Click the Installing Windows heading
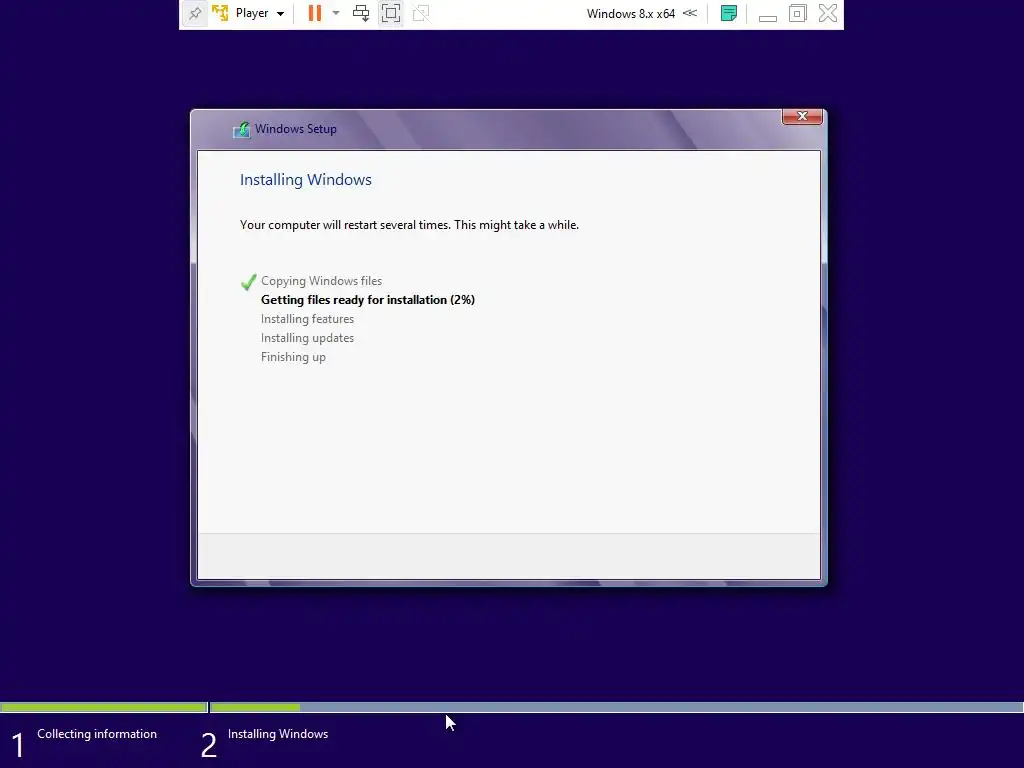1024x768 pixels. pyautogui.click(x=306, y=180)
